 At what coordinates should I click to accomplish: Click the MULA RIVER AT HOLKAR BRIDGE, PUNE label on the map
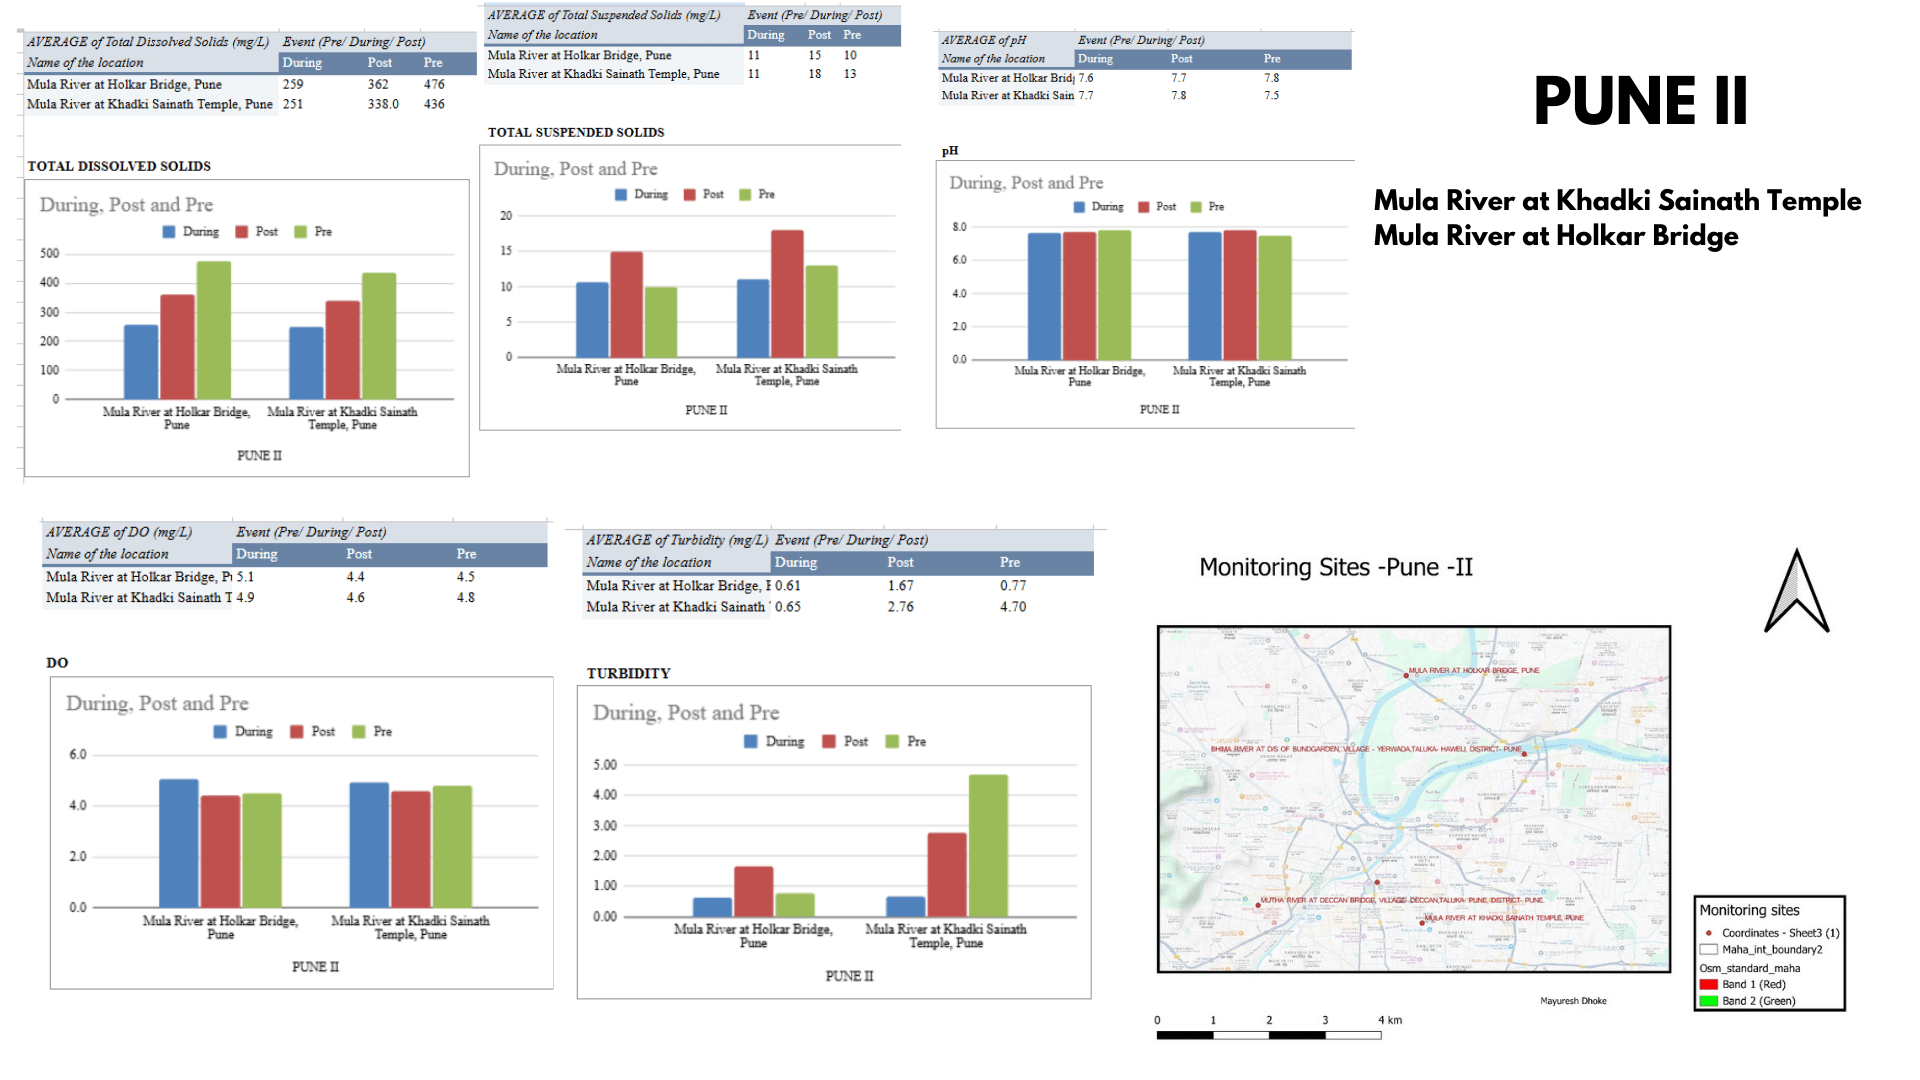pos(1474,670)
